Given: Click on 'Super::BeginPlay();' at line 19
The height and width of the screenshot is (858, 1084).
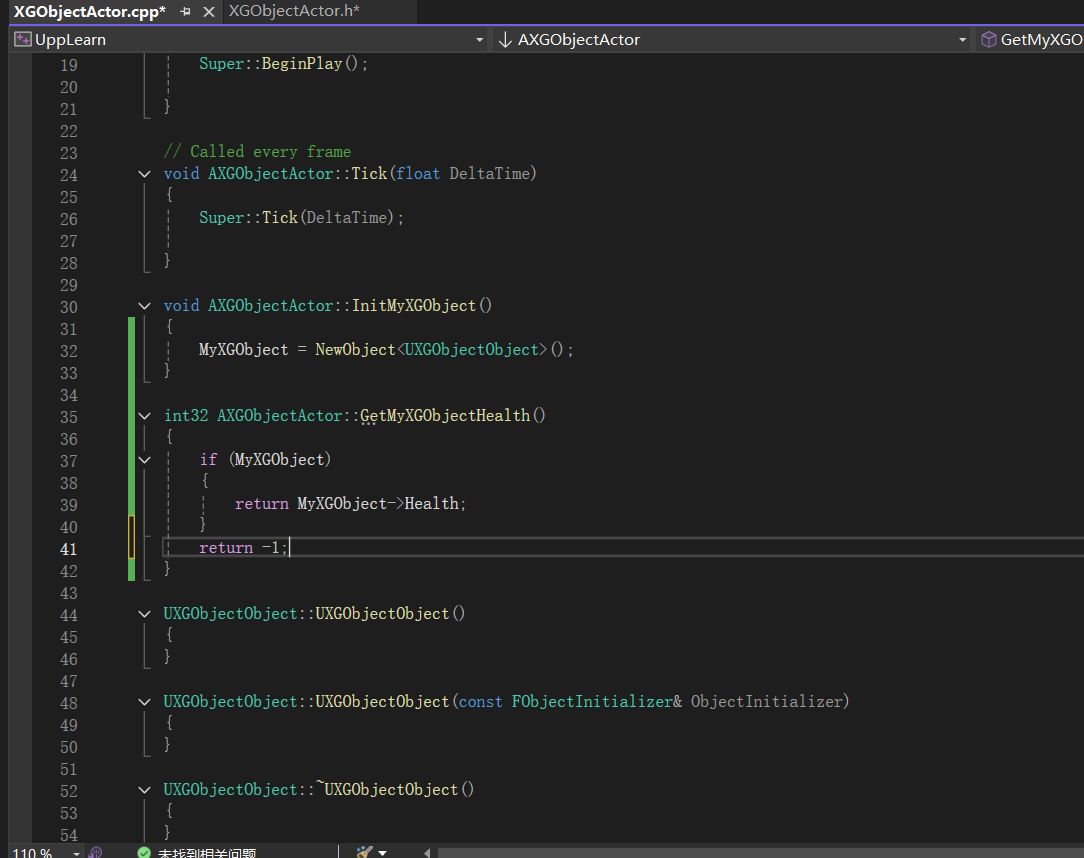Looking at the screenshot, I should [283, 64].
